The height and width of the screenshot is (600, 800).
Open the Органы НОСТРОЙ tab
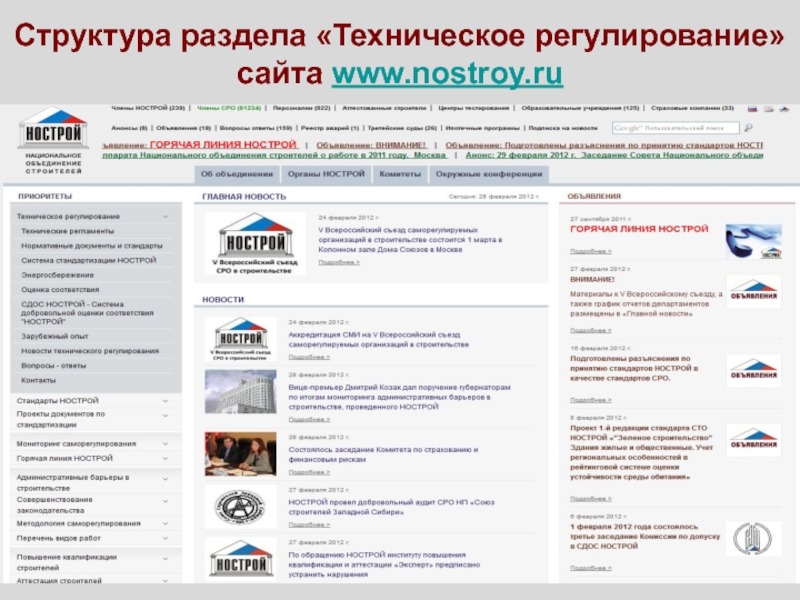[326, 174]
